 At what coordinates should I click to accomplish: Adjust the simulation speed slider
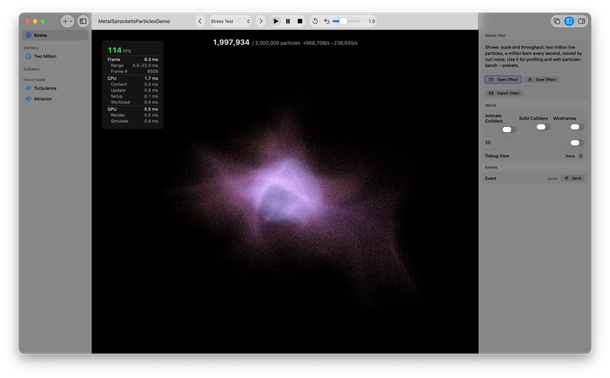[x=347, y=21]
